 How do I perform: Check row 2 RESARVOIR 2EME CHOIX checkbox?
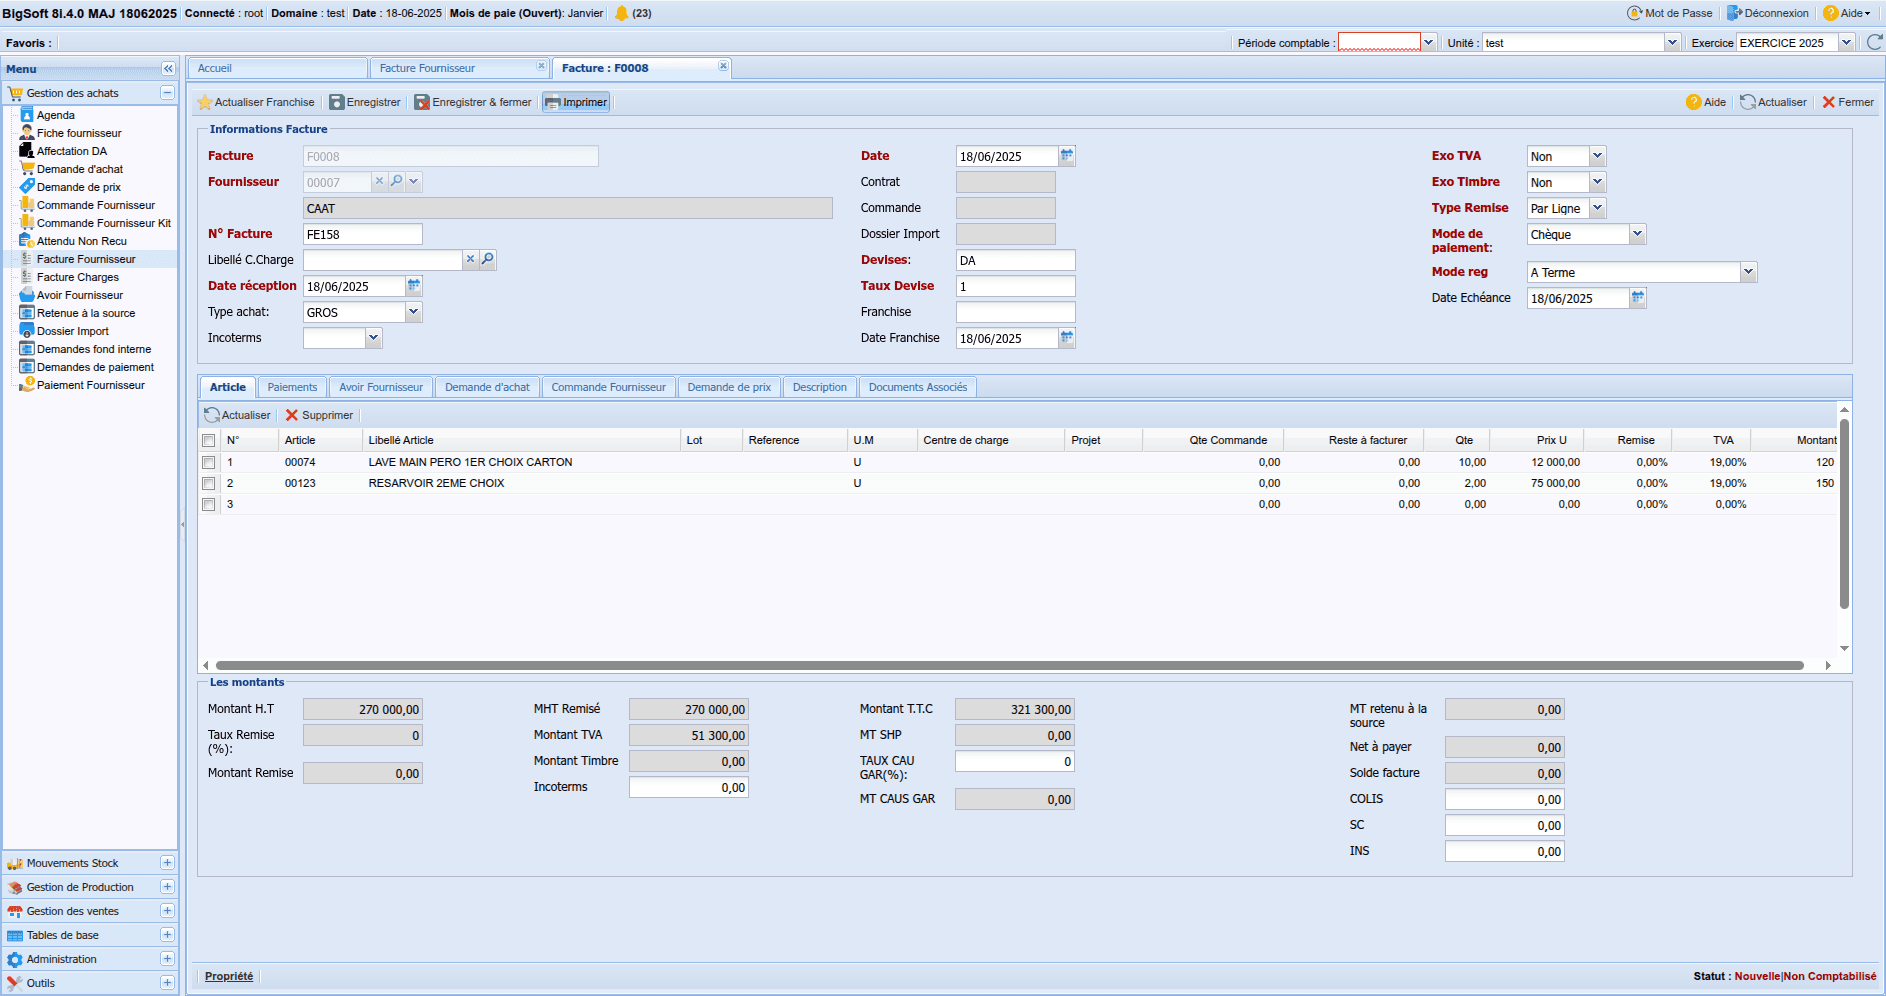(x=209, y=484)
